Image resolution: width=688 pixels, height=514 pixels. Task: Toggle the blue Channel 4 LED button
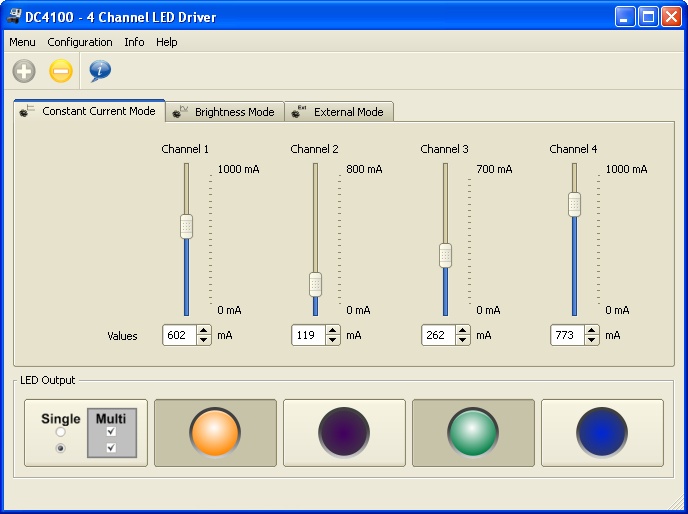[602, 433]
